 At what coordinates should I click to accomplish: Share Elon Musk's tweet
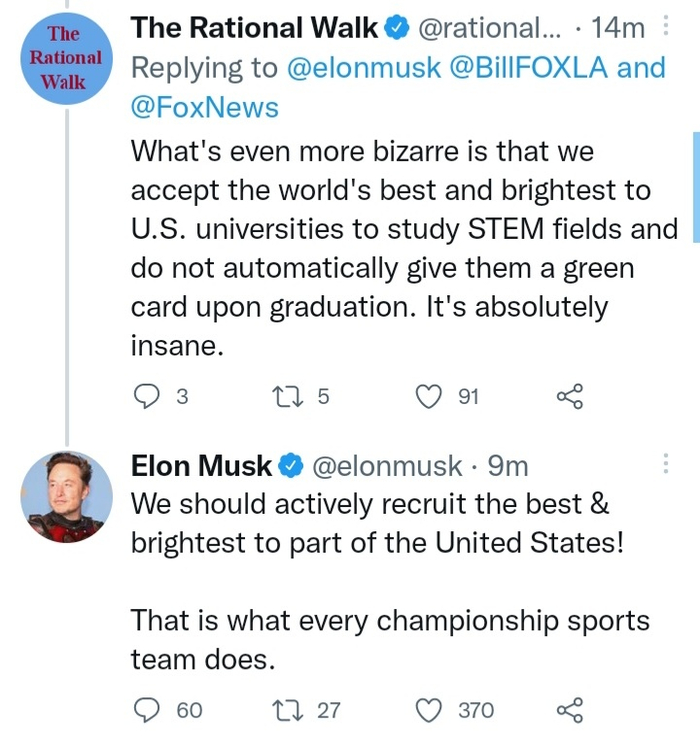[x=568, y=710]
